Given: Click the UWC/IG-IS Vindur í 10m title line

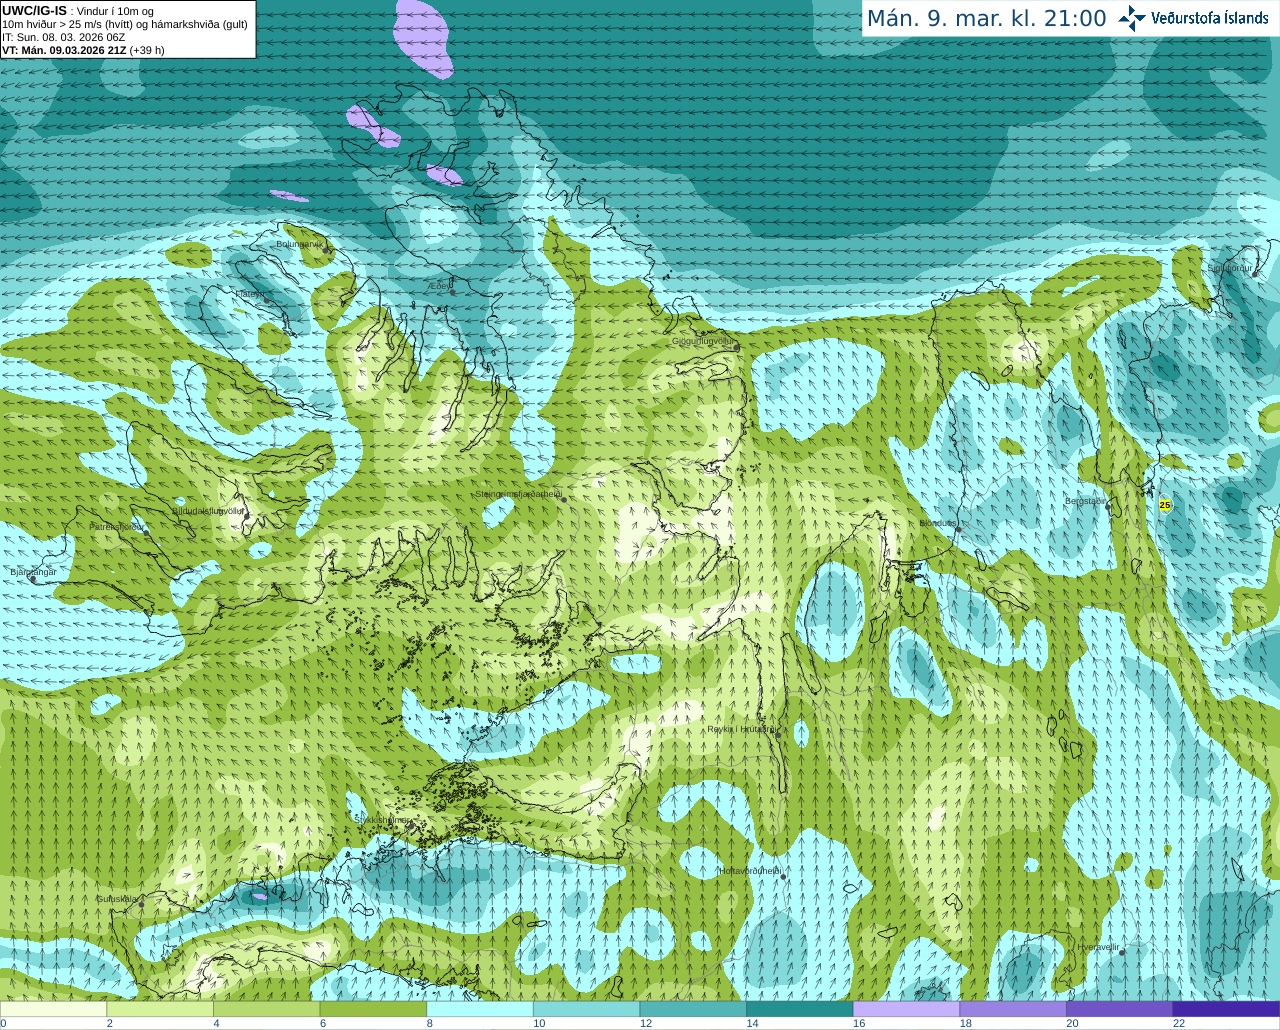Looking at the screenshot, I should coord(78,11).
